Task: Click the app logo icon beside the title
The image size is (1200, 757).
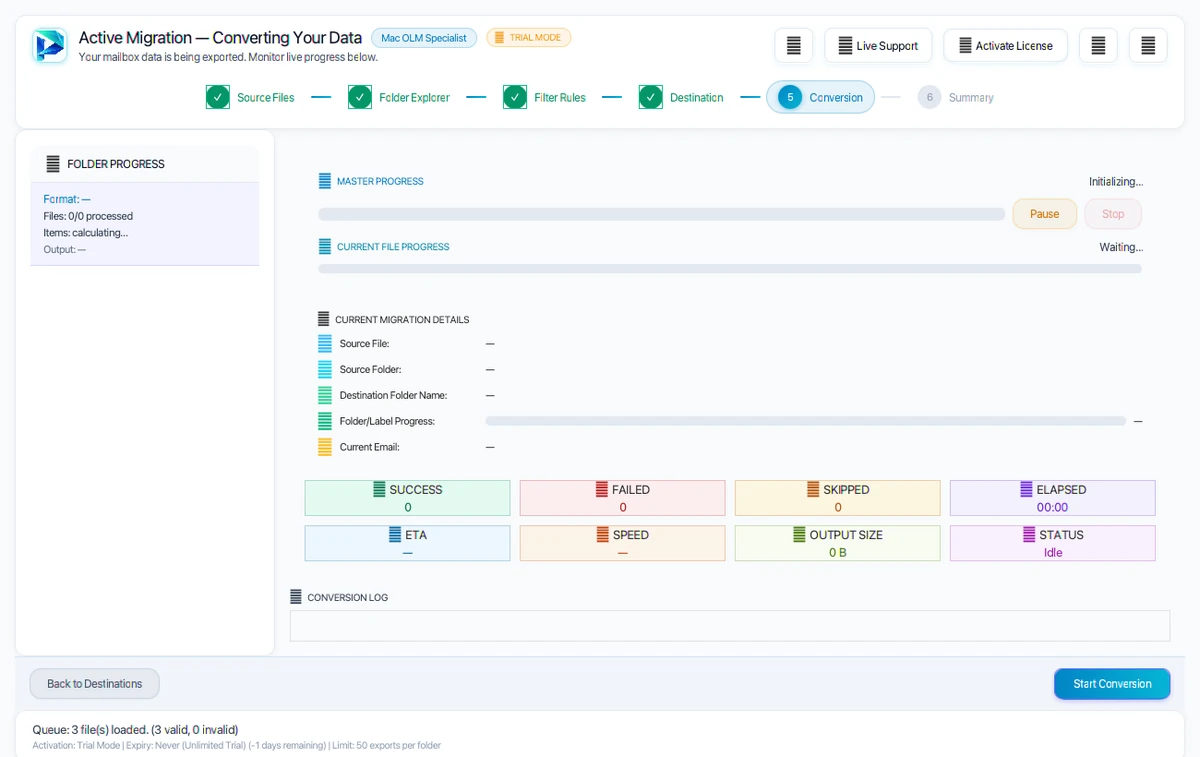Action: 49,46
